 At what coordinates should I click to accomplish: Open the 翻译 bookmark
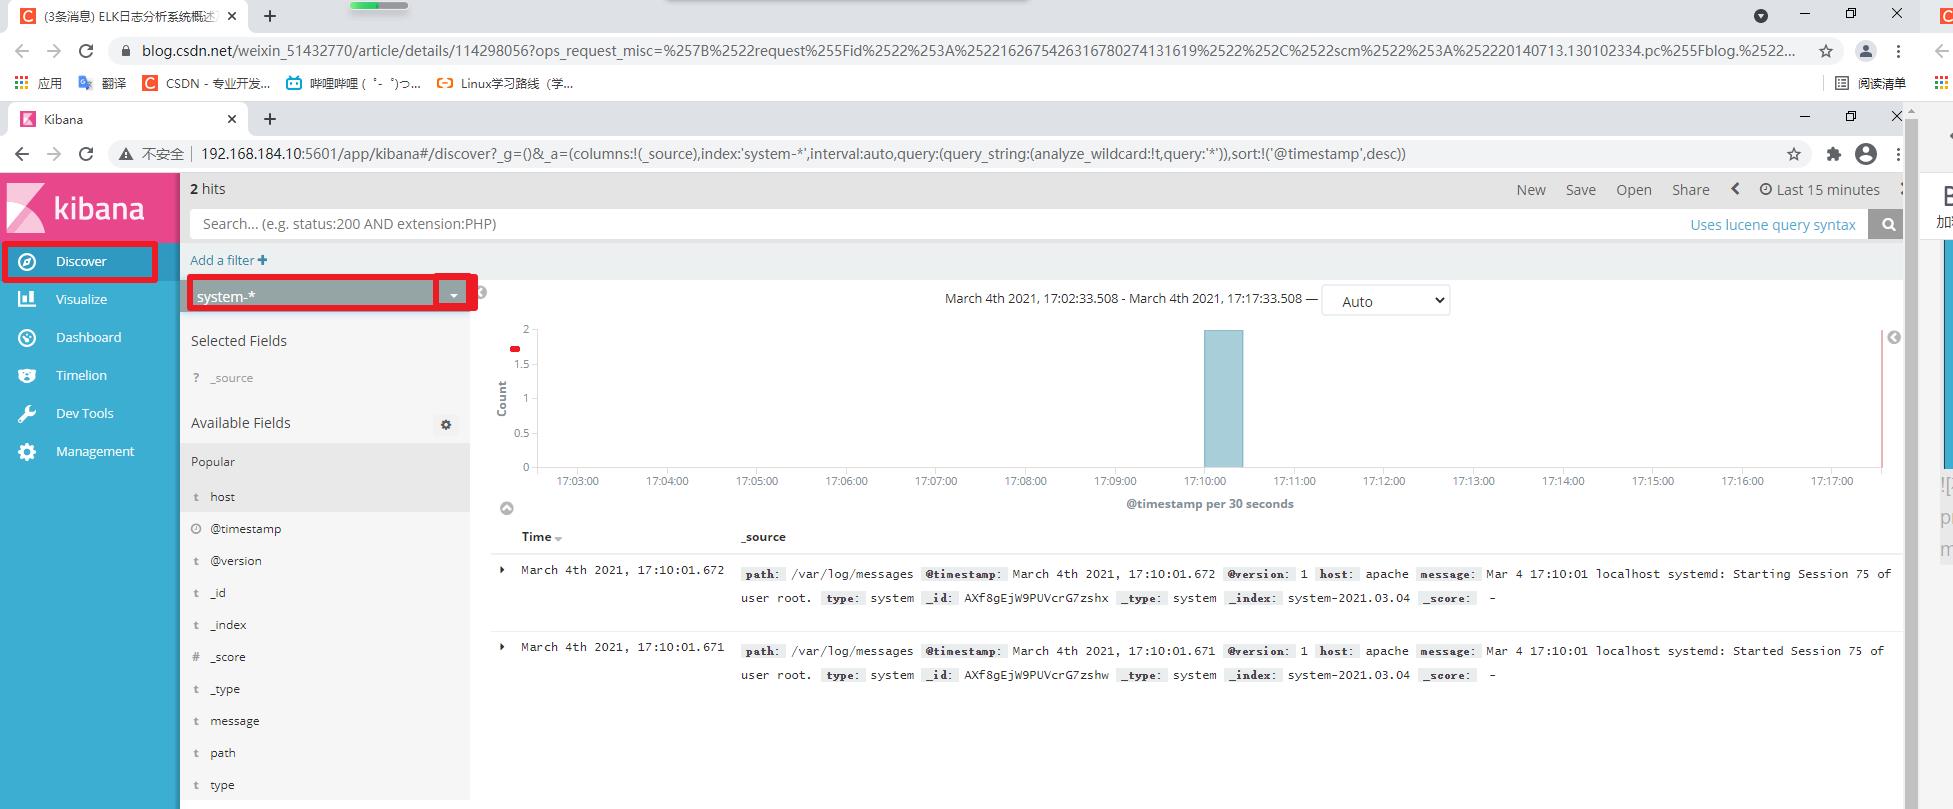point(103,83)
